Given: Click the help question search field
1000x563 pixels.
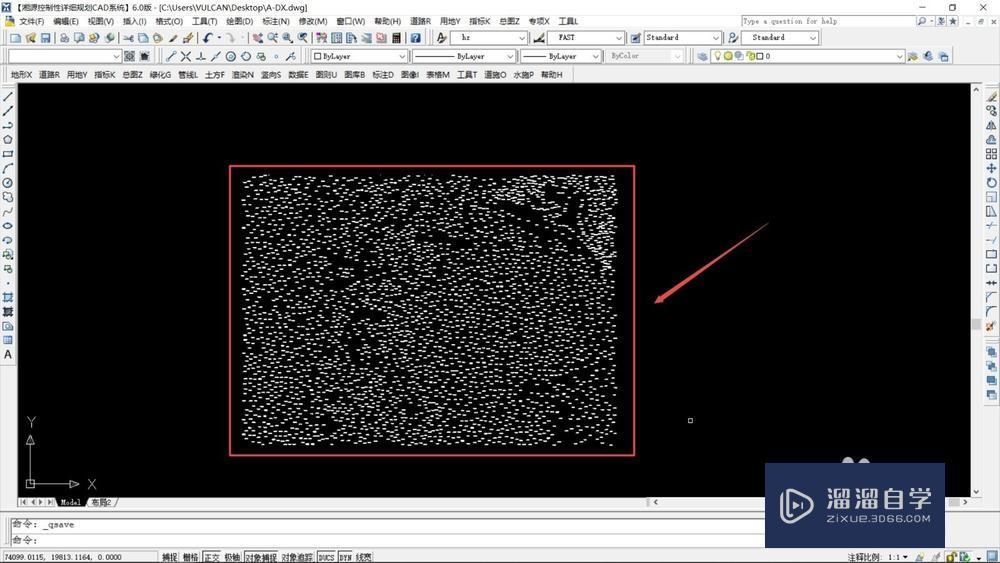Looking at the screenshot, I should tap(827, 21).
